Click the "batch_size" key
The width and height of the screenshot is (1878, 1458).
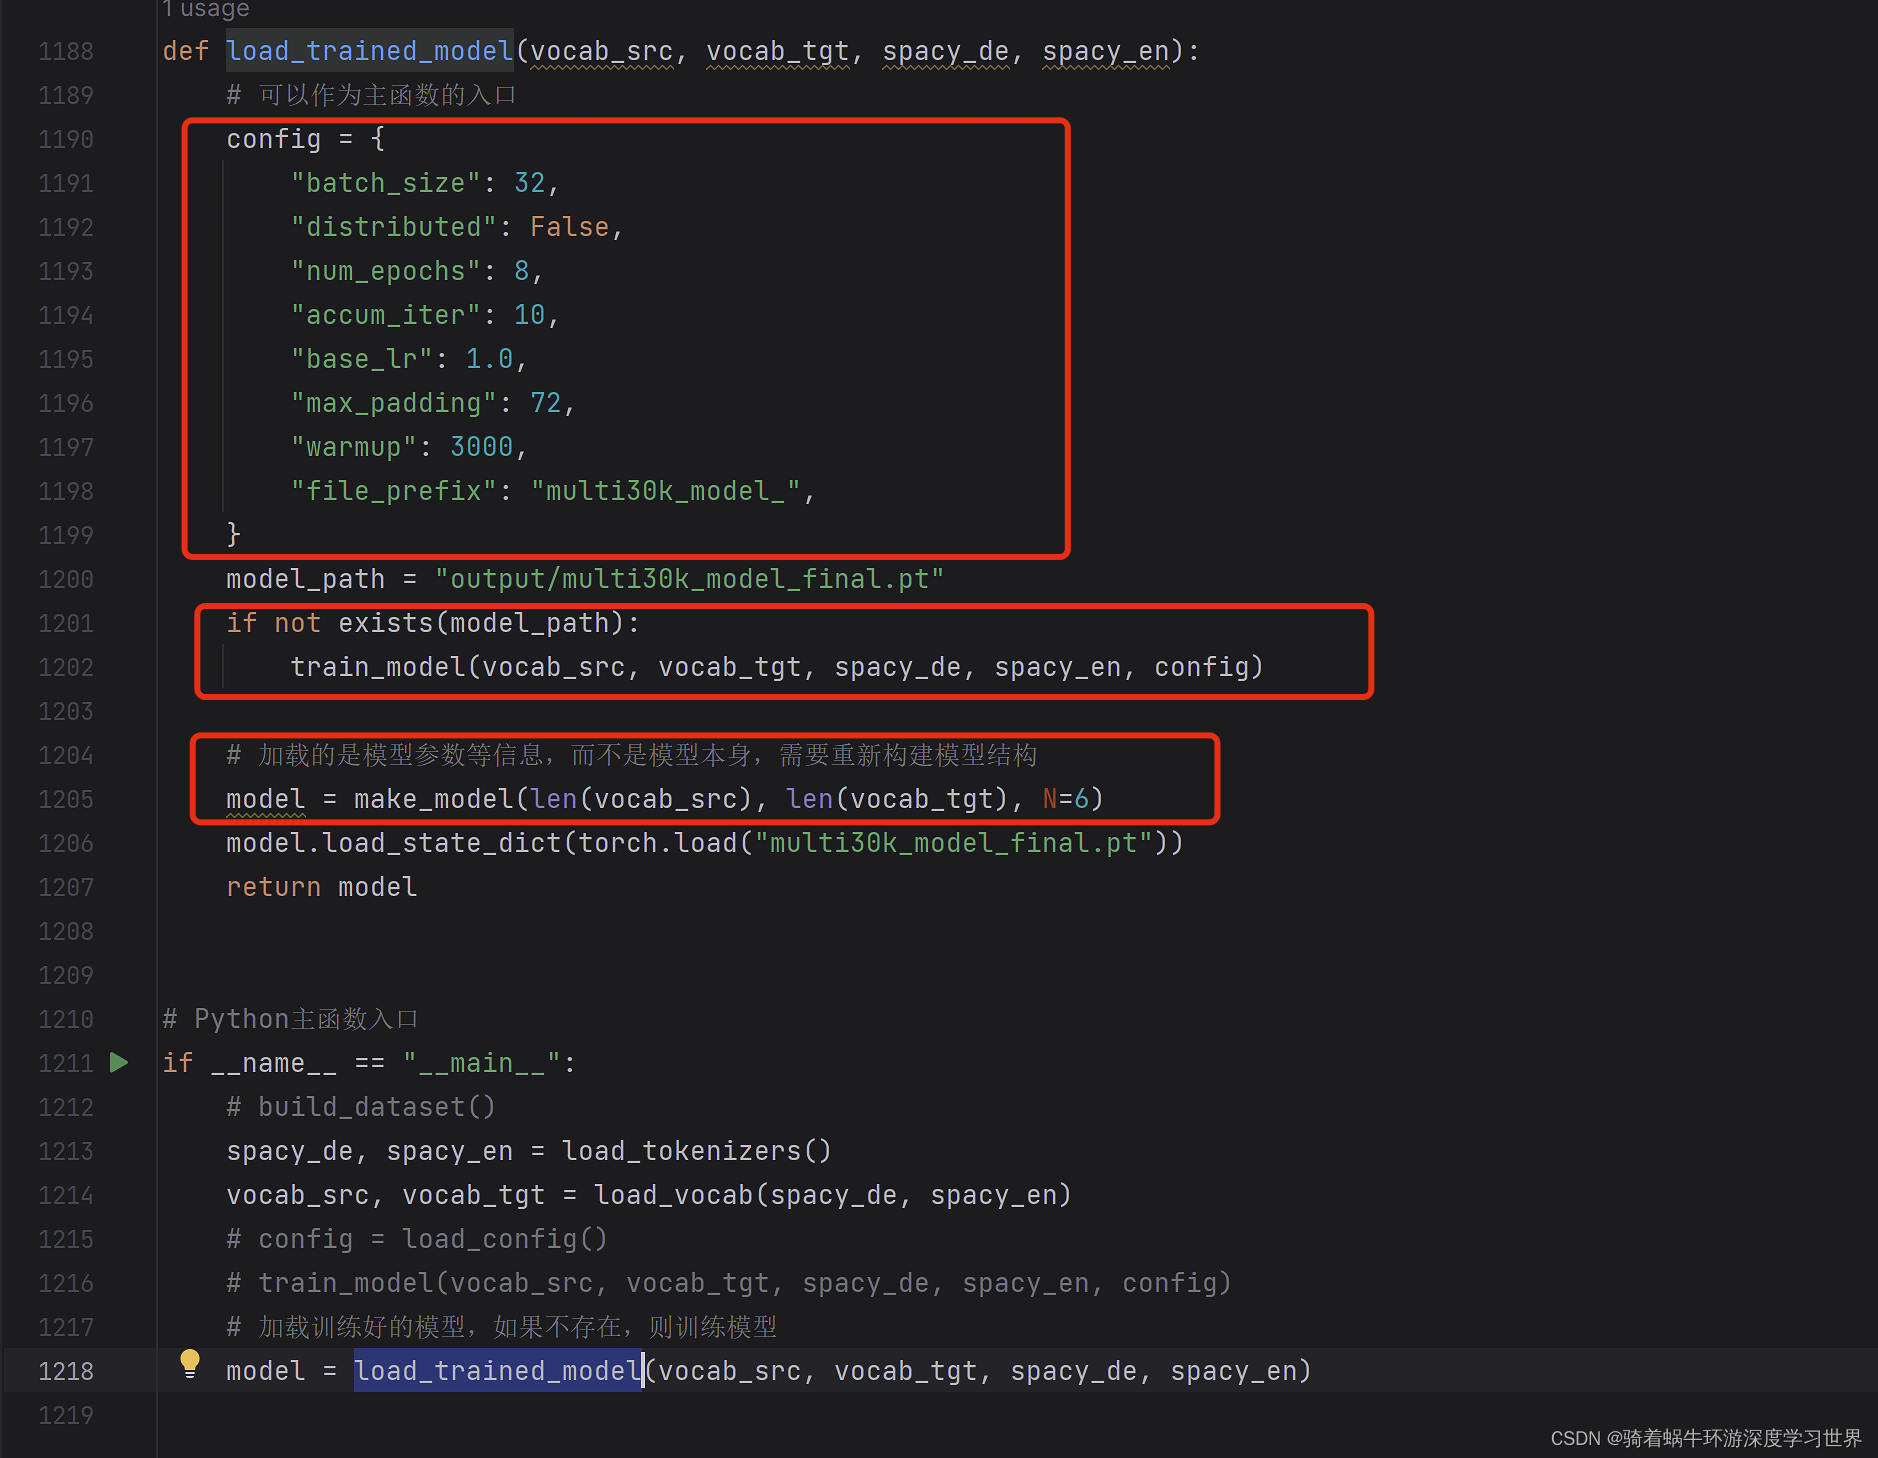pos(385,183)
